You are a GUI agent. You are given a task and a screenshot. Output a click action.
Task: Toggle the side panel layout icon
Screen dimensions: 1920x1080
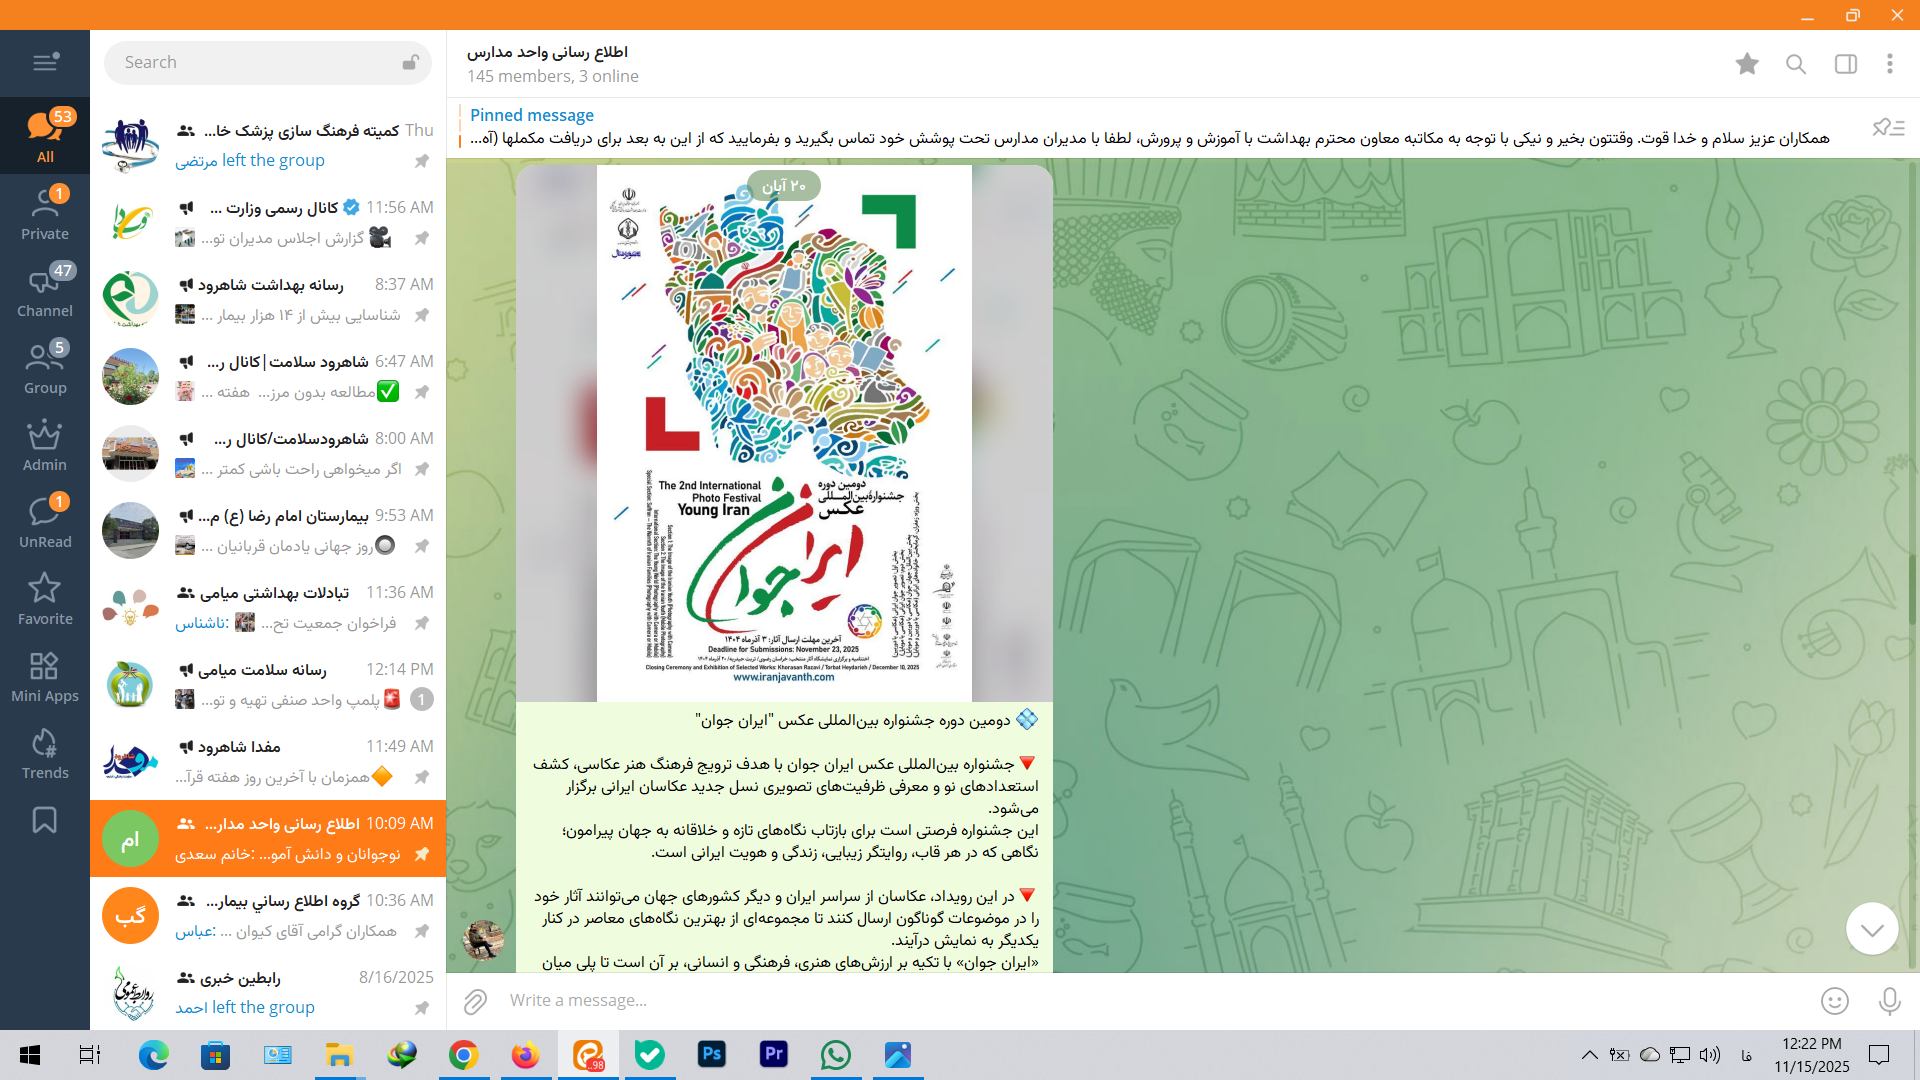pyautogui.click(x=1845, y=64)
